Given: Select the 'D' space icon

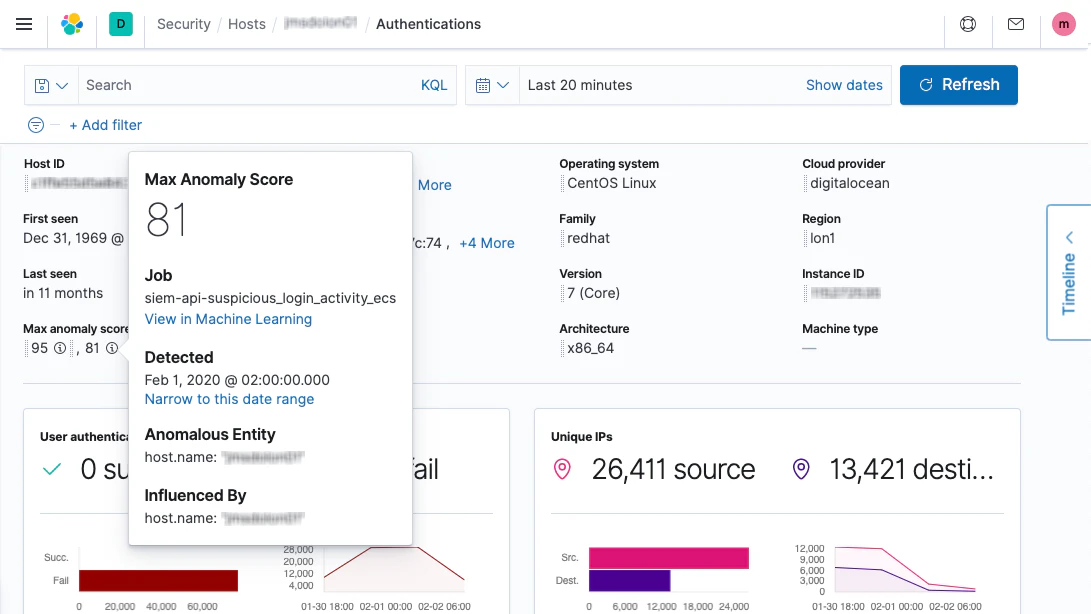Looking at the screenshot, I should pyautogui.click(x=120, y=24).
